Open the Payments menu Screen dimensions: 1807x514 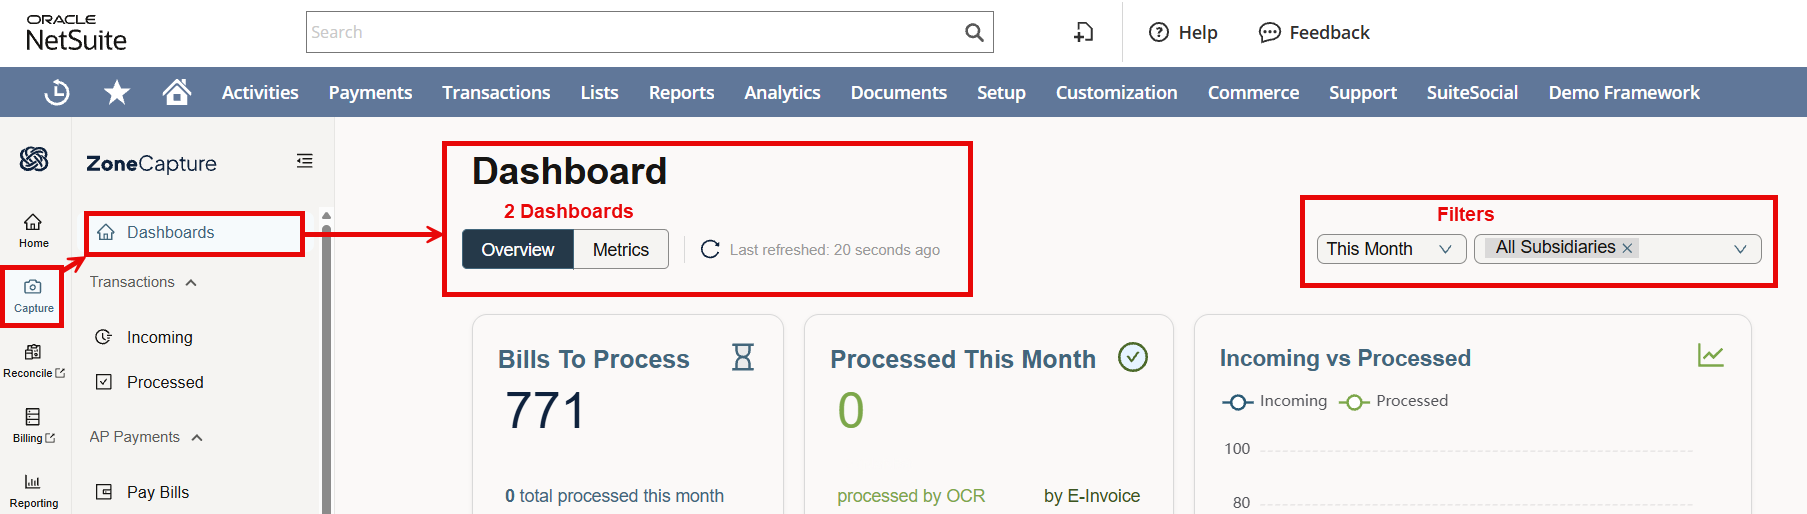point(370,92)
